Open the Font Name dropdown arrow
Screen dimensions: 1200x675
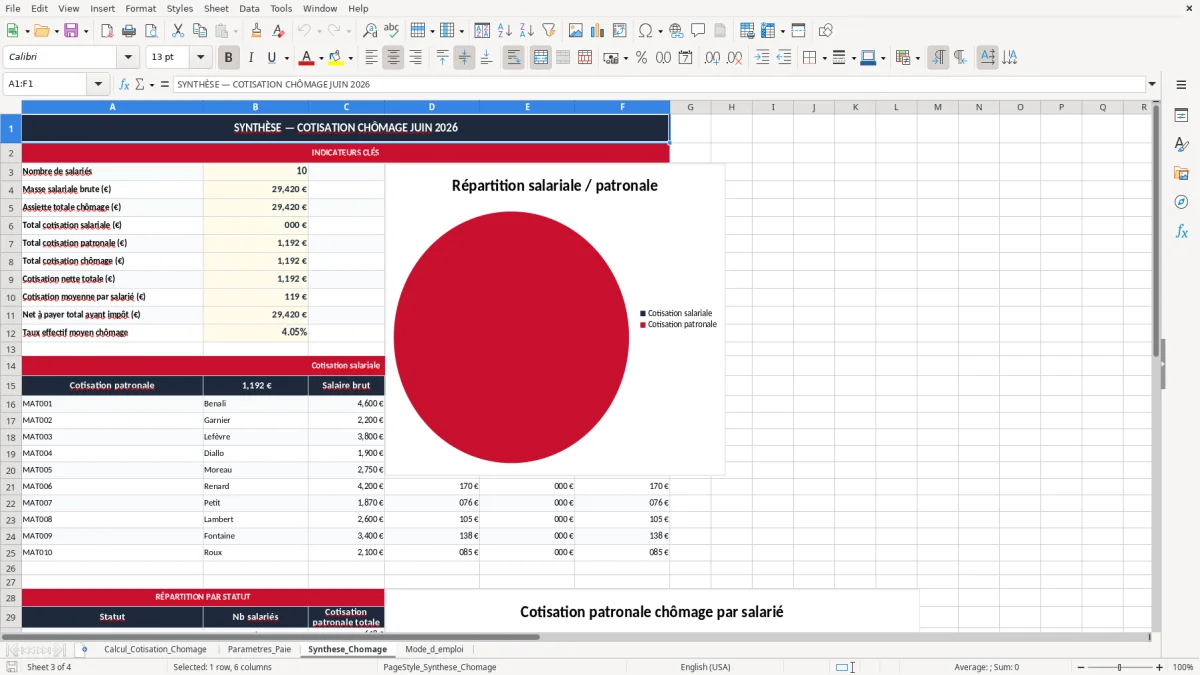tap(127, 58)
